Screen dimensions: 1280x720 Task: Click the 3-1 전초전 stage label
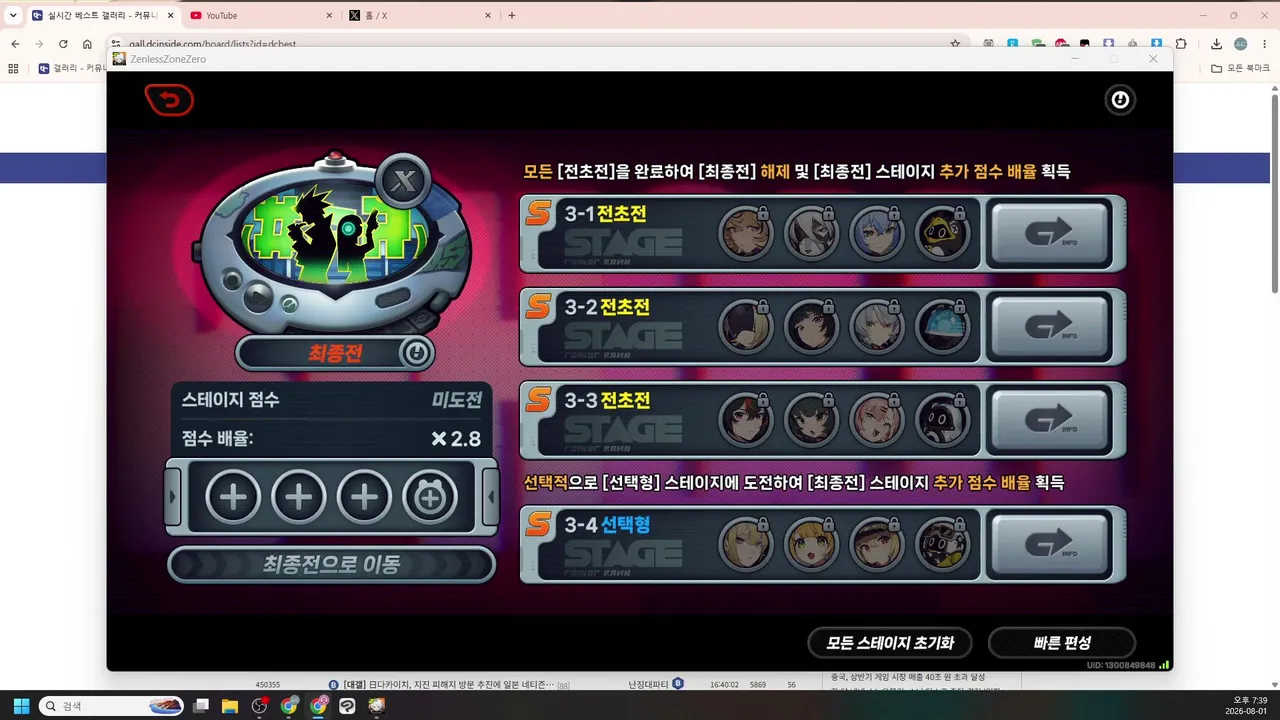point(607,213)
